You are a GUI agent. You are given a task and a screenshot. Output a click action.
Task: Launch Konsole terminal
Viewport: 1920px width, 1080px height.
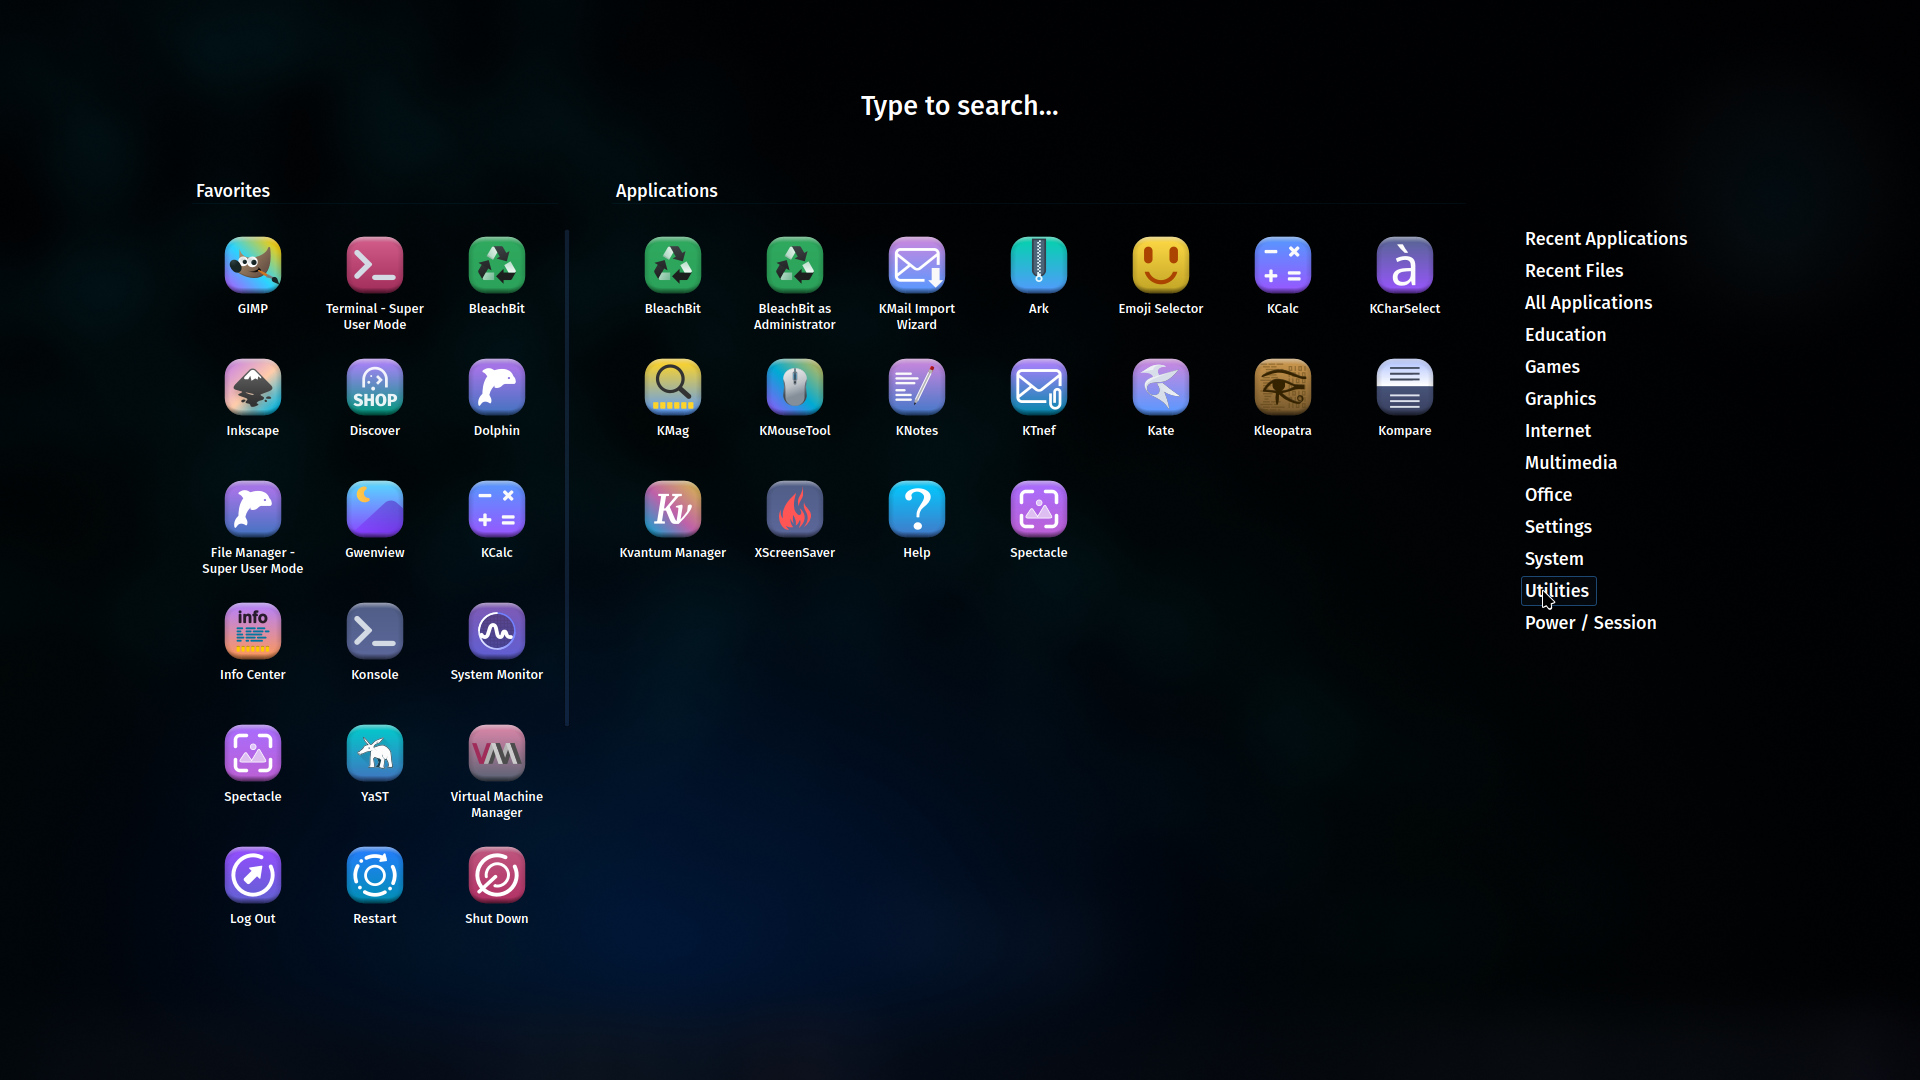pyautogui.click(x=375, y=631)
